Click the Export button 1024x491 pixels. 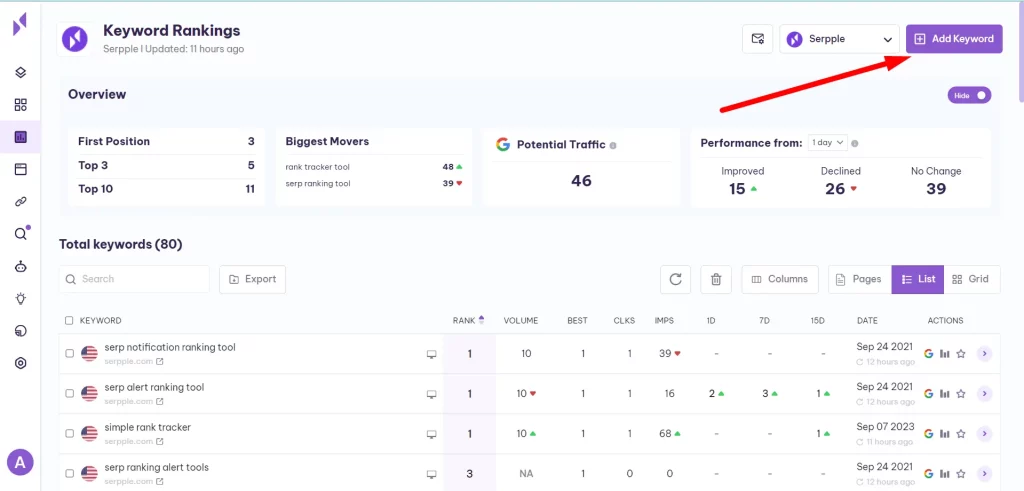pos(252,279)
